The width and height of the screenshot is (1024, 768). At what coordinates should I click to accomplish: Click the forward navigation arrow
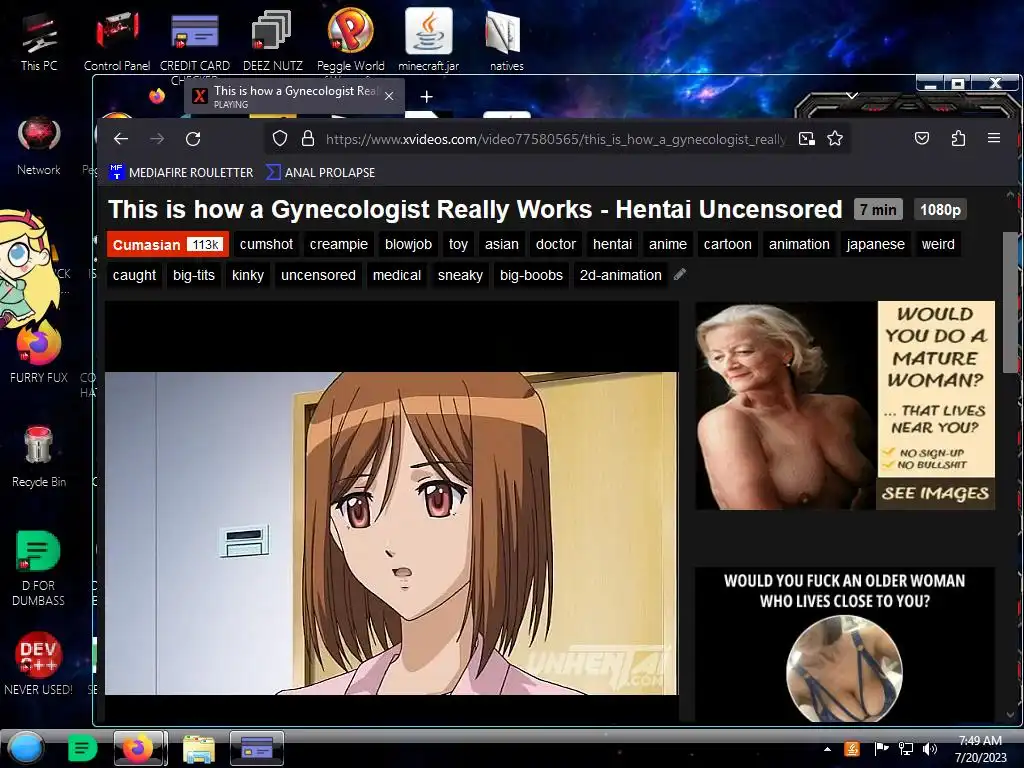pos(157,138)
